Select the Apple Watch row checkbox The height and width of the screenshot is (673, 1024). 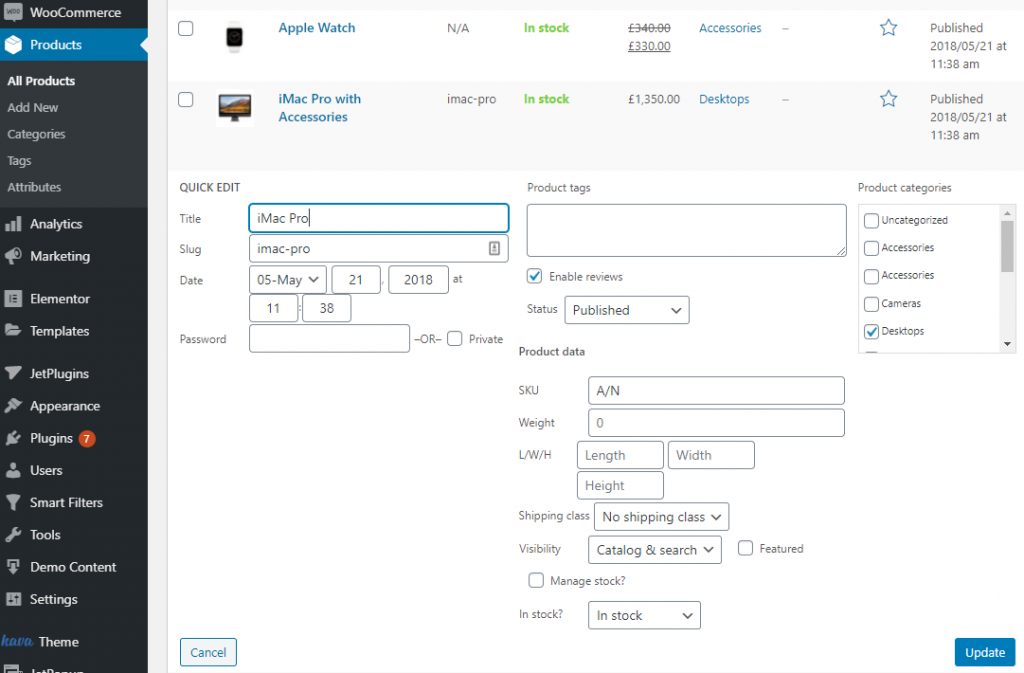click(x=186, y=29)
